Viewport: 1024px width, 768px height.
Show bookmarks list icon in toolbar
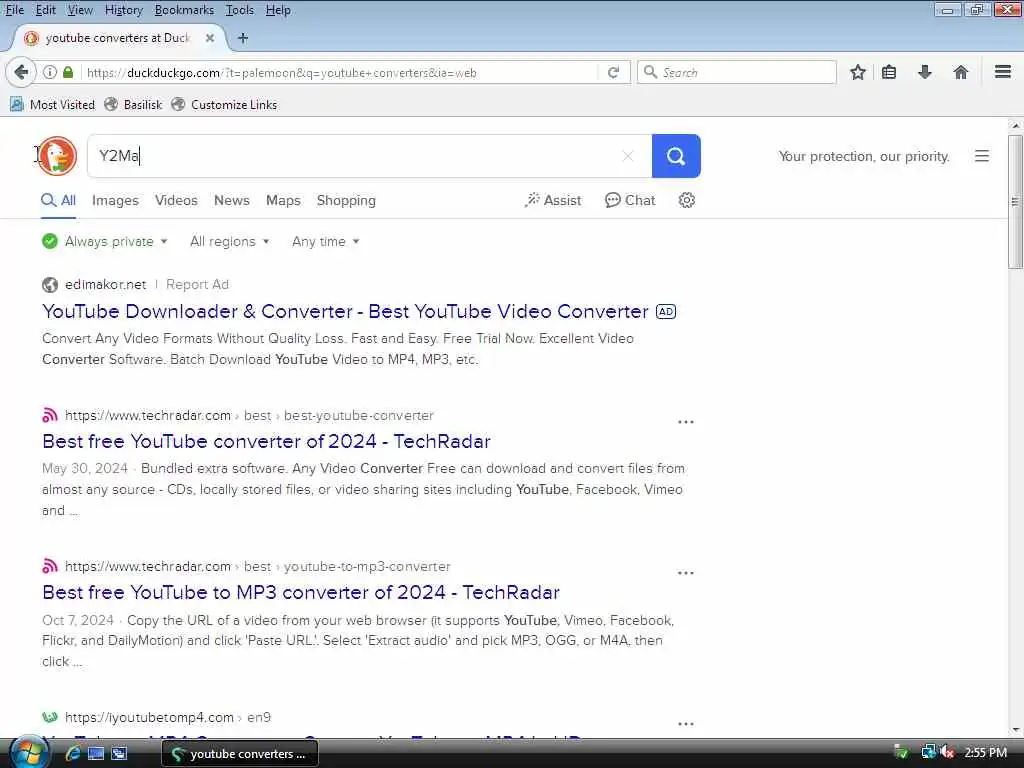coord(889,72)
